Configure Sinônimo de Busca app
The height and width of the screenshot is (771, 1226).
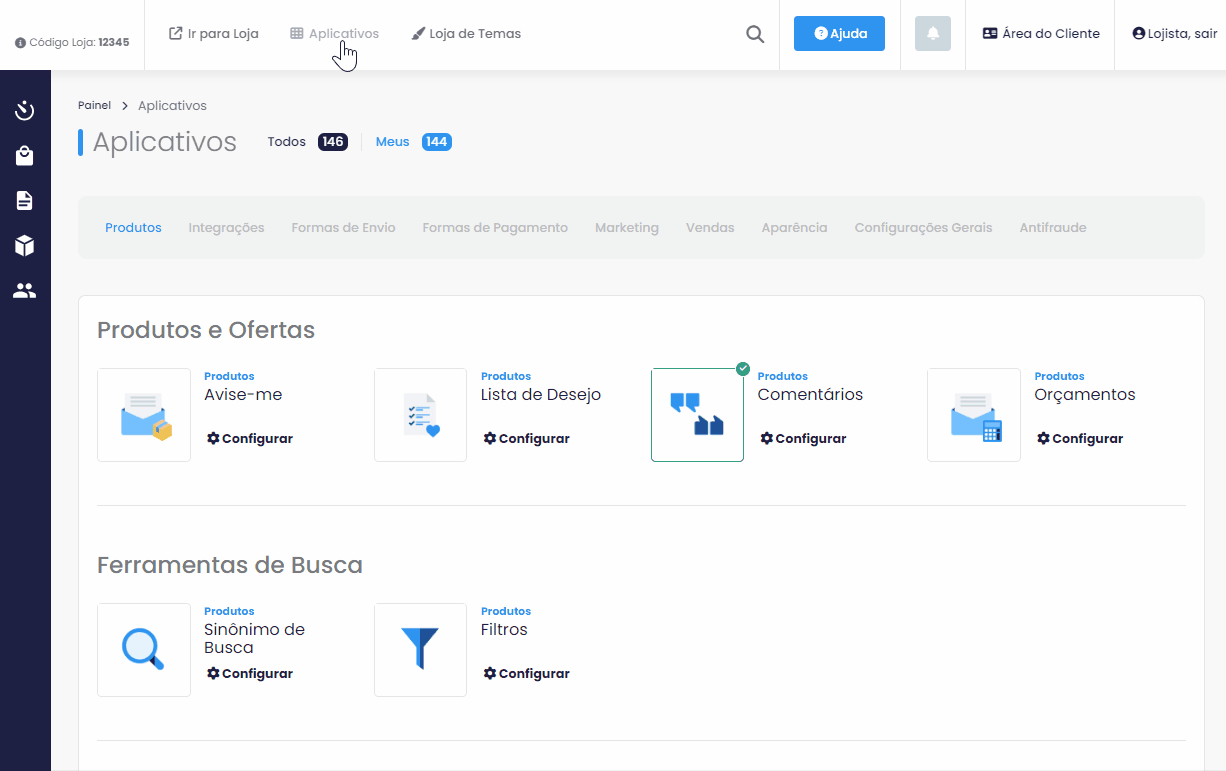(x=250, y=674)
